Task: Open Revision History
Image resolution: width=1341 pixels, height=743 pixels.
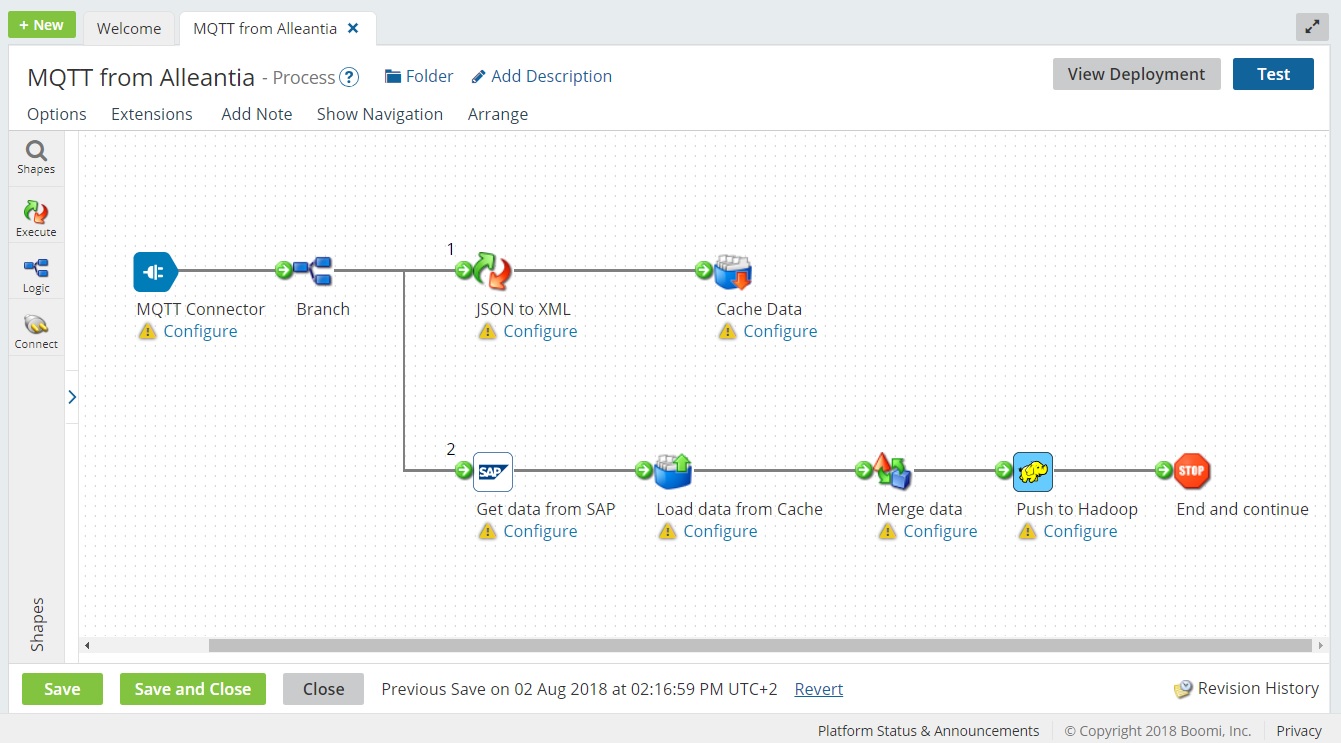Action: point(1247,688)
